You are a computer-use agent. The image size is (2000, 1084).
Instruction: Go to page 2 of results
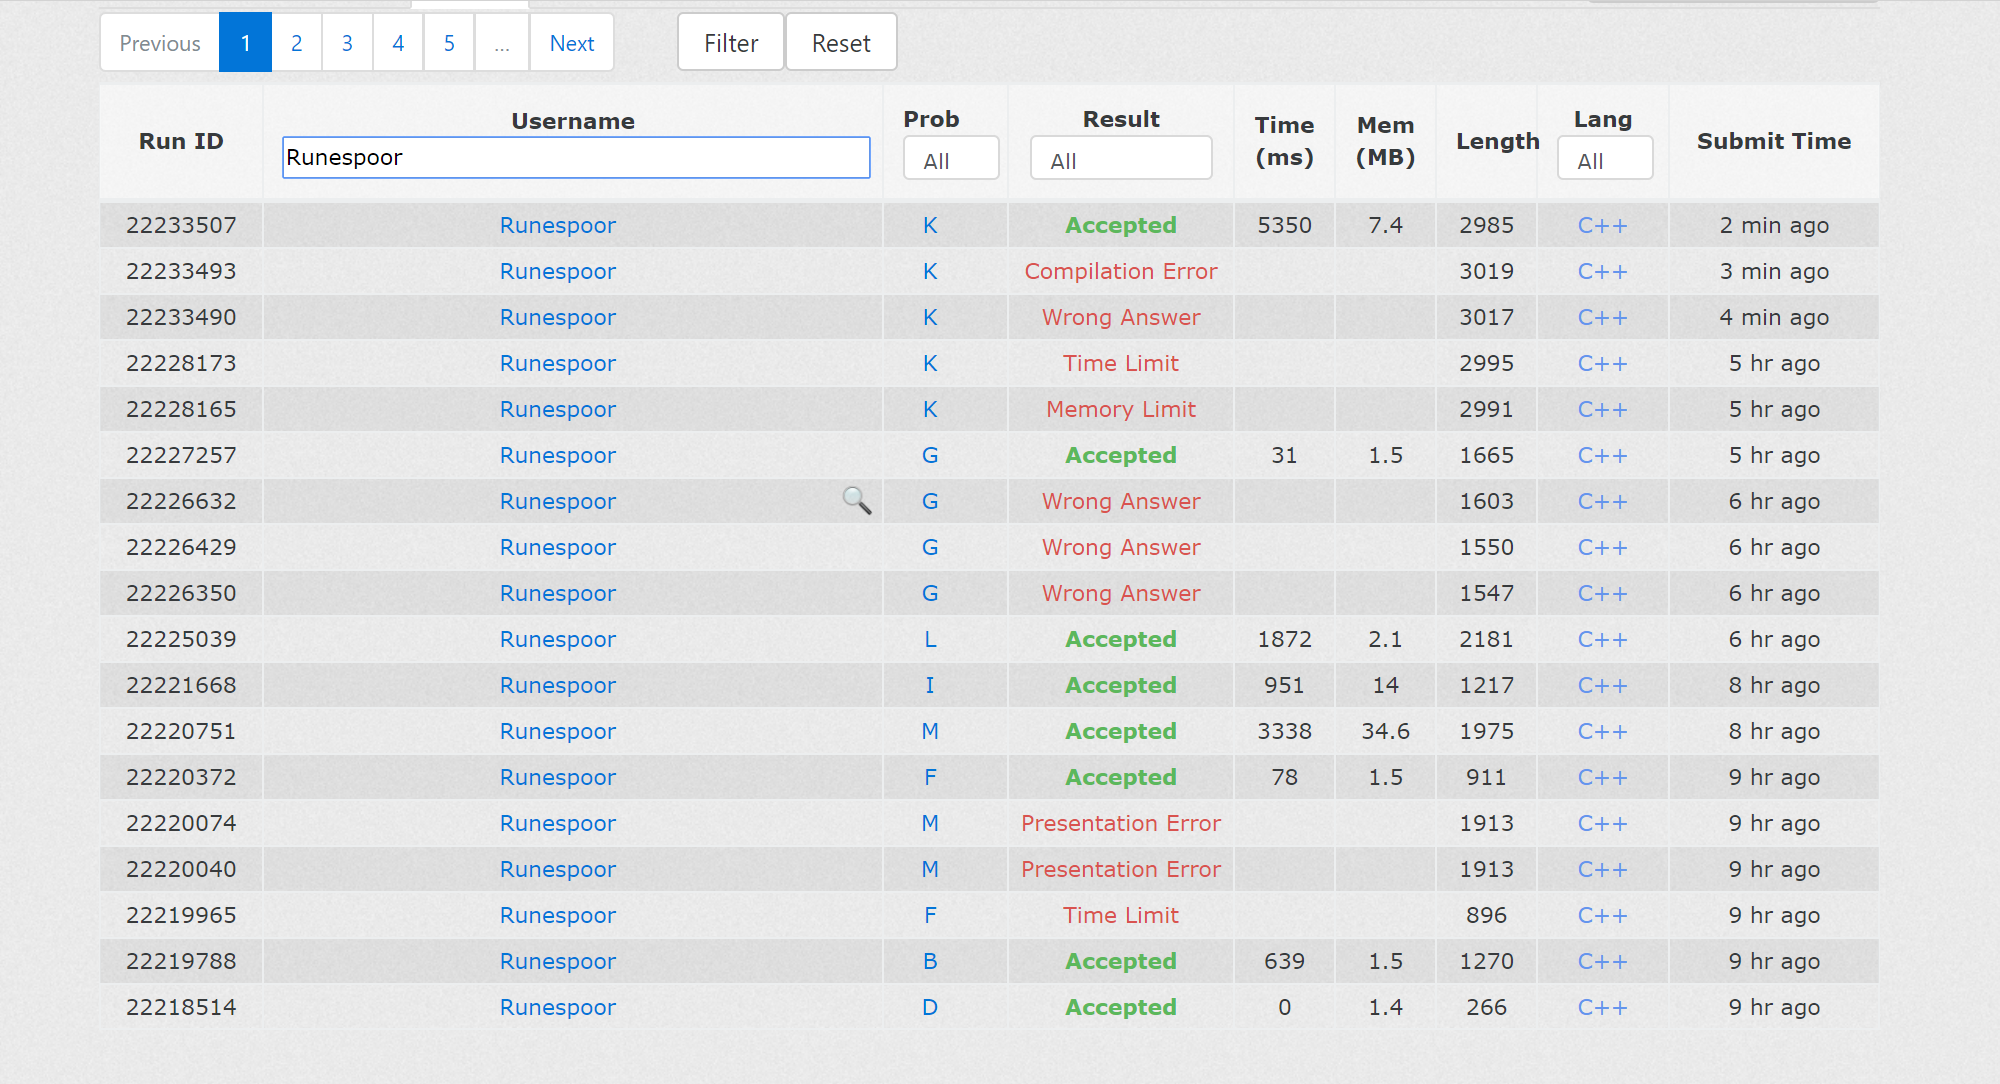(296, 43)
